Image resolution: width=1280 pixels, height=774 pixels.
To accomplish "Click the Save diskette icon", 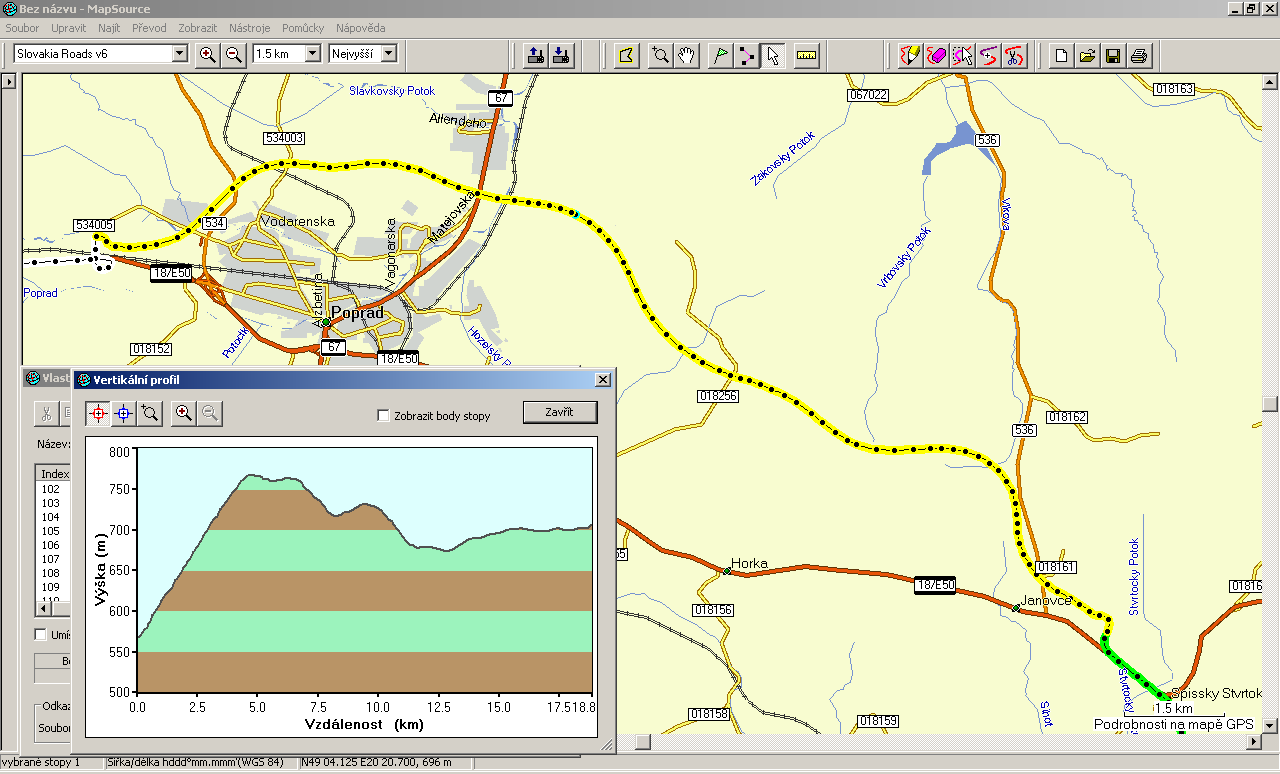I will [1112, 56].
